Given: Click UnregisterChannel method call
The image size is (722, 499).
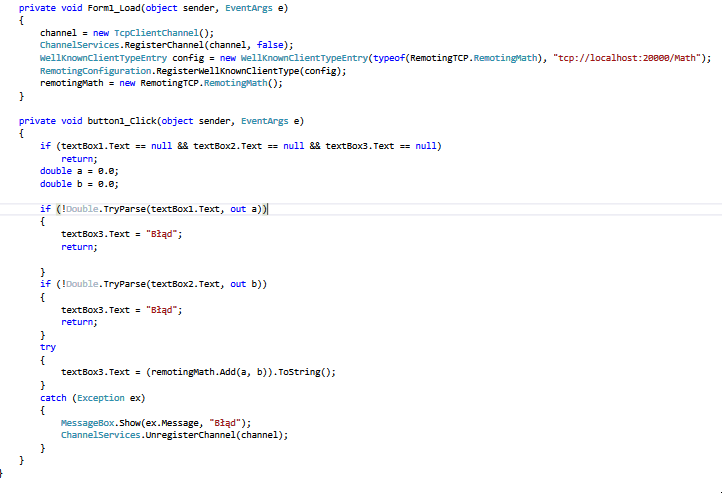Looking at the screenshot, I should point(191,435).
